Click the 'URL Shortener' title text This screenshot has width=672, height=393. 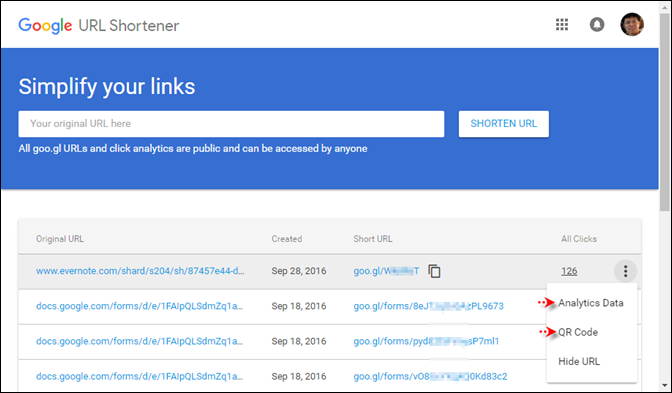tap(129, 26)
